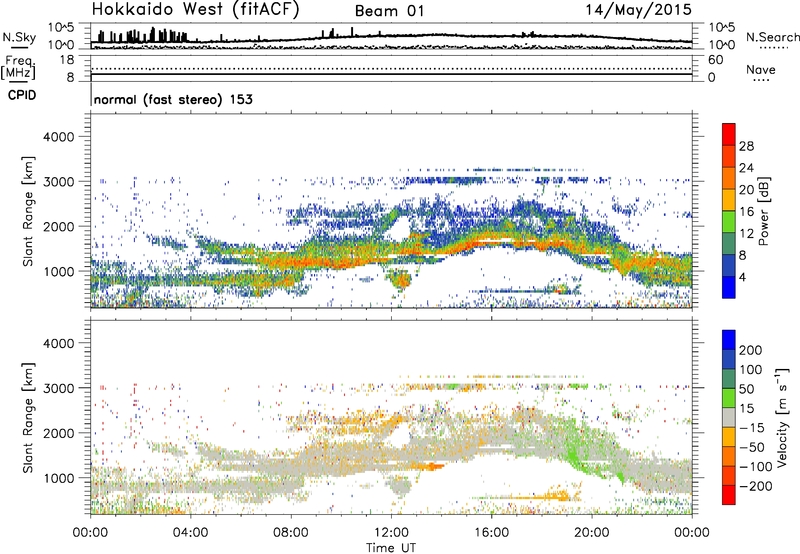Pick the red bottom velocity colorbar segment
The image size is (800, 554).
pyautogui.click(x=729, y=495)
